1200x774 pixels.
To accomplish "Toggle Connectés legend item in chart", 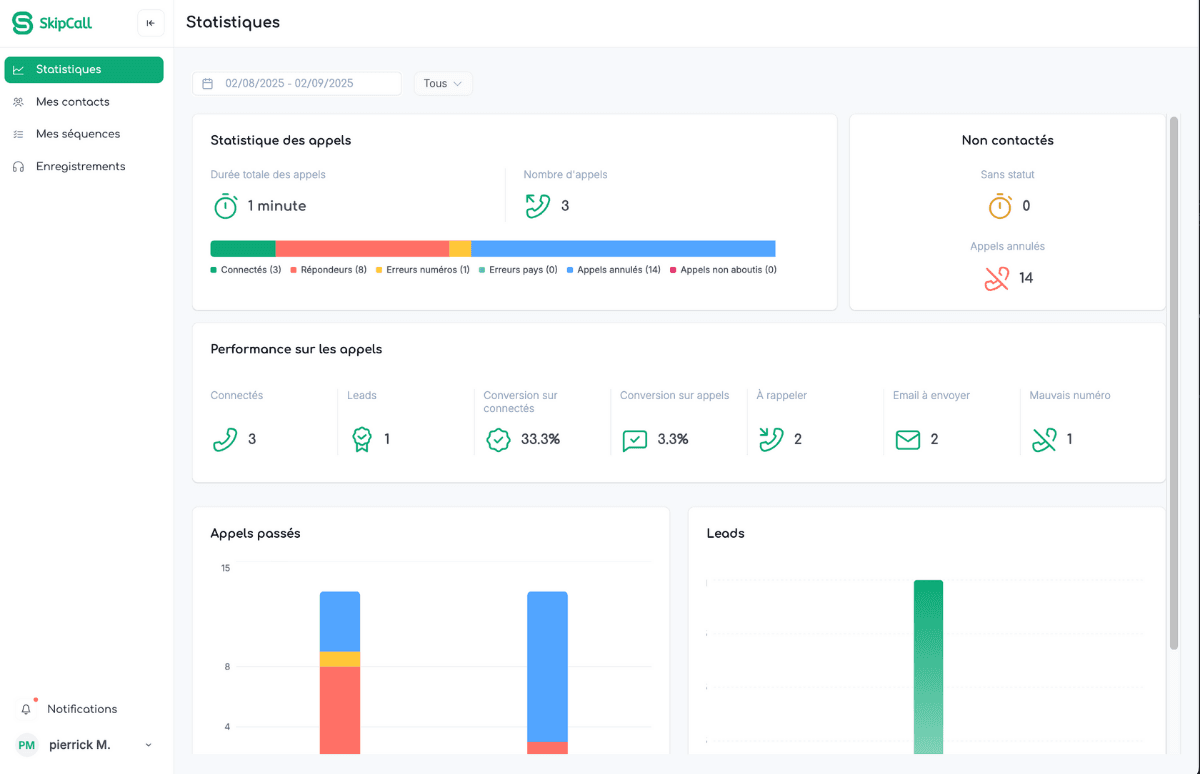I will (x=246, y=270).
